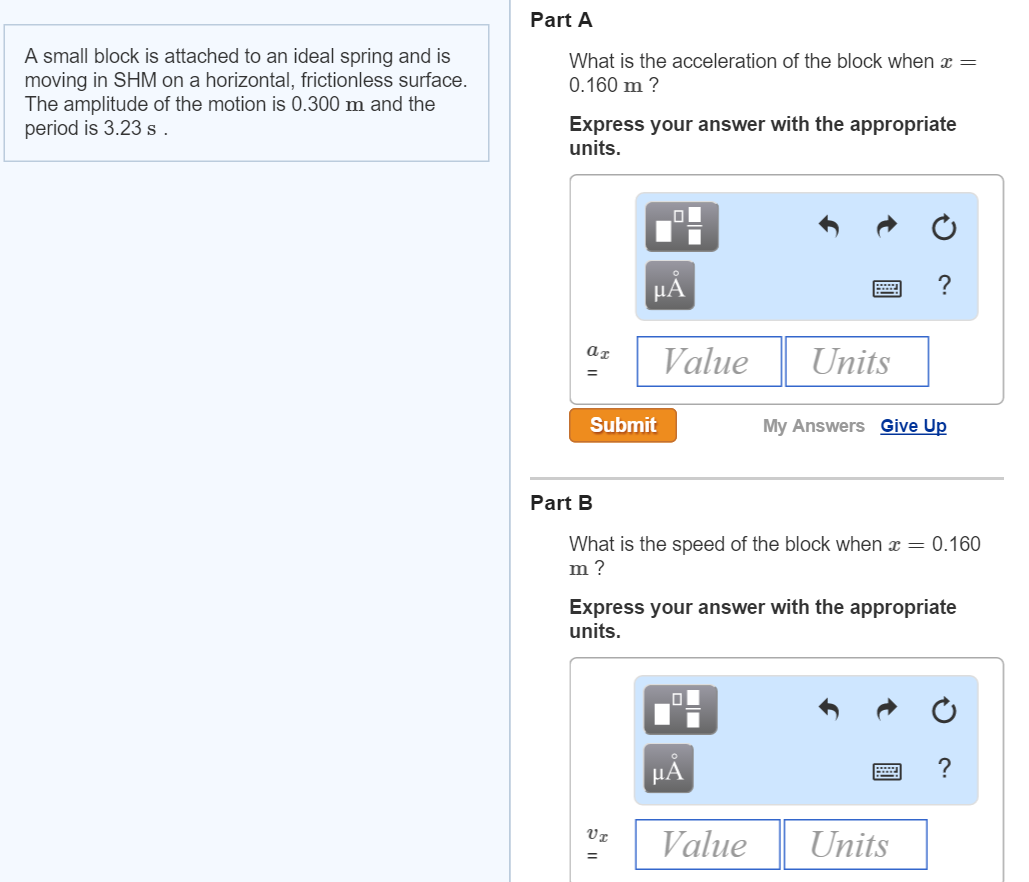The width and height of the screenshot is (1029, 882).
Task: Reset the Part A answer field
Action: (943, 229)
